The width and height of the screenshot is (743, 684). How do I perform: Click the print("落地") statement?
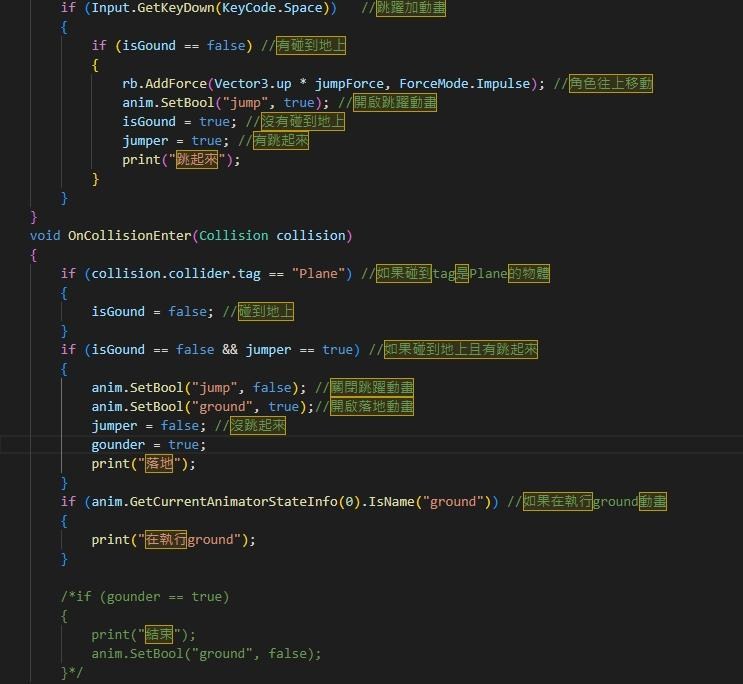point(144,464)
